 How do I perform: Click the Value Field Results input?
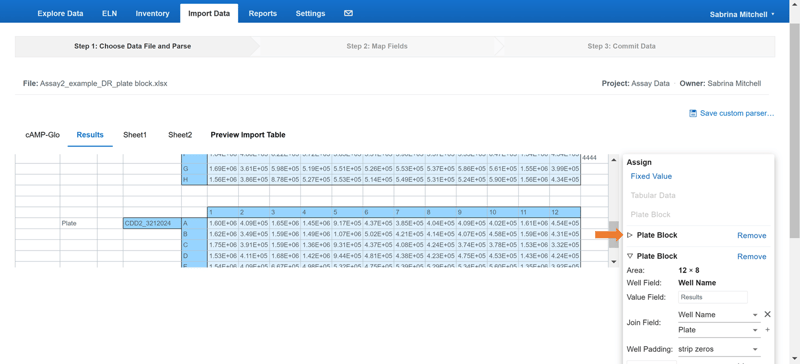point(713,297)
